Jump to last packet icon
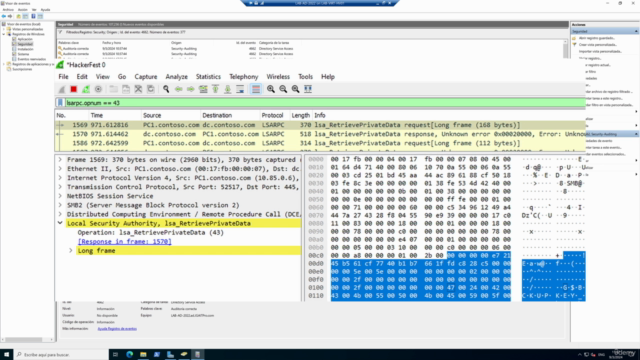Image resolution: width=640 pixels, height=360 pixels. pyautogui.click(x=227, y=89)
